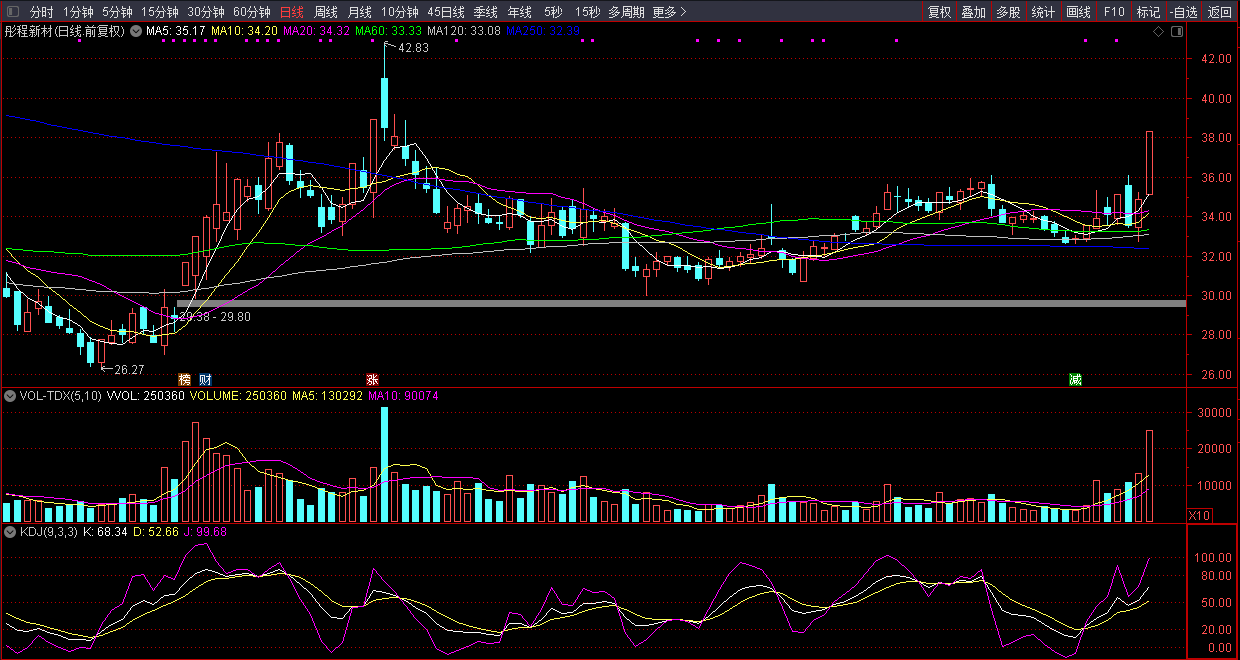Open the VOL-TDX indicator dropdown arrow

click(10, 396)
